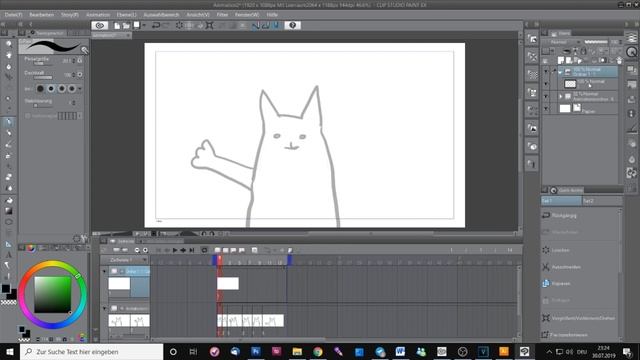The width and height of the screenshot is (640, 360).
Task: Click the Redo arrow in command bar
Action: tap(166, 25)
